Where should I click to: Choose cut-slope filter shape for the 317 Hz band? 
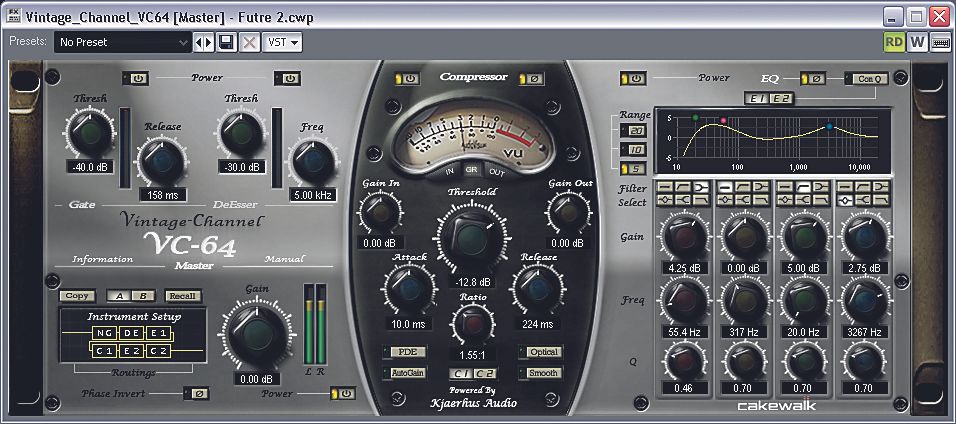tap(760, 200)
